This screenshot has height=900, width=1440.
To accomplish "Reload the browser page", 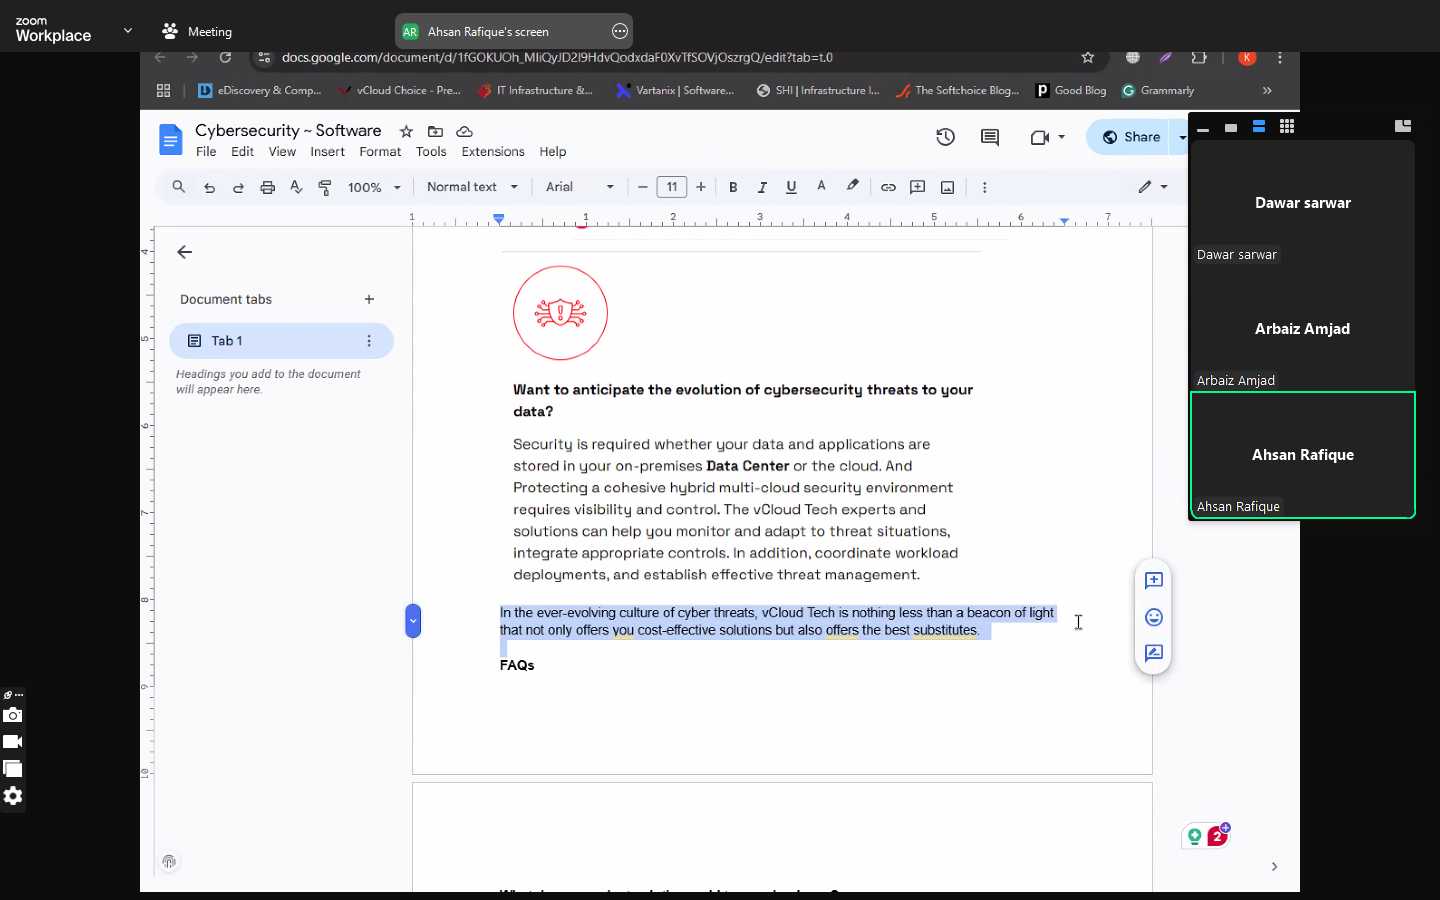I will [x=225, y=58].
